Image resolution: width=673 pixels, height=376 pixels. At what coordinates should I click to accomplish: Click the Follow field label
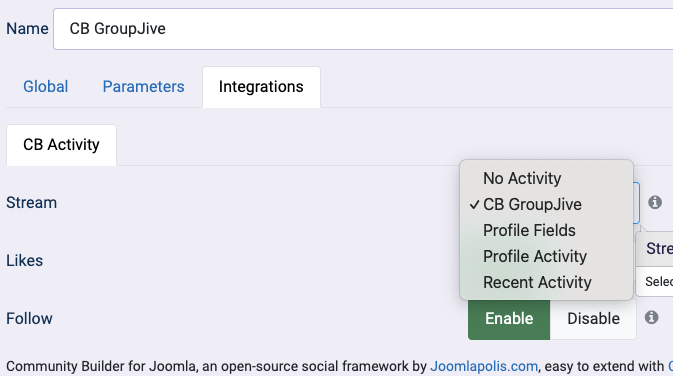[x=29, y=318]
